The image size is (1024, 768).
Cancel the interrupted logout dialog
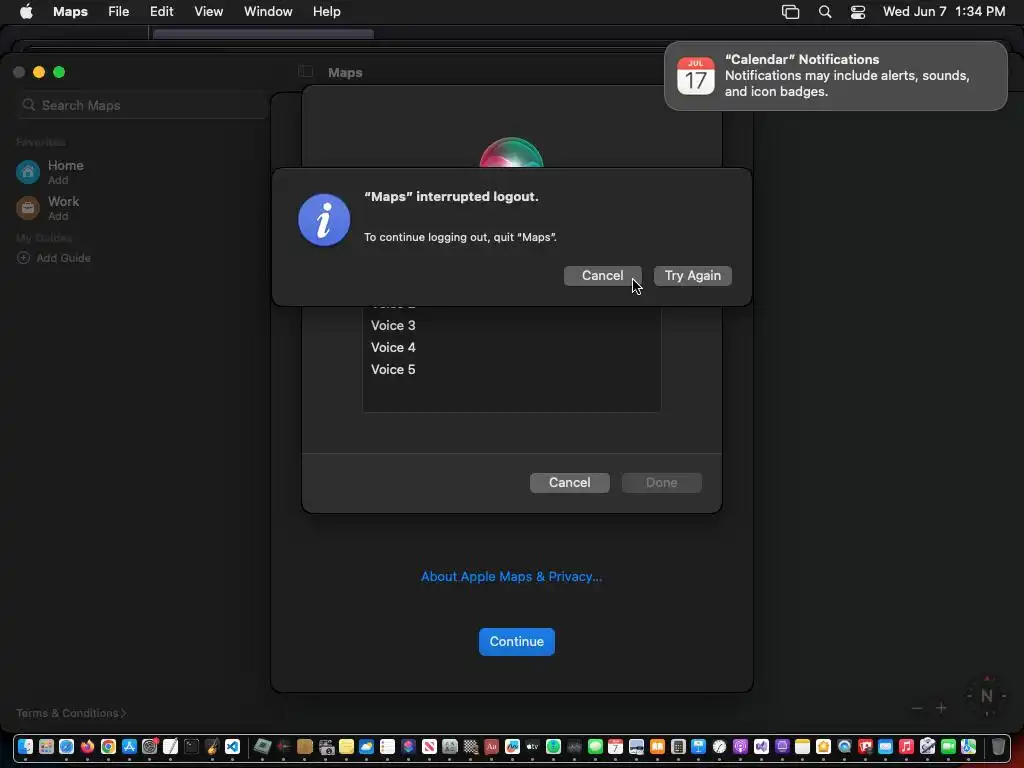602,276
